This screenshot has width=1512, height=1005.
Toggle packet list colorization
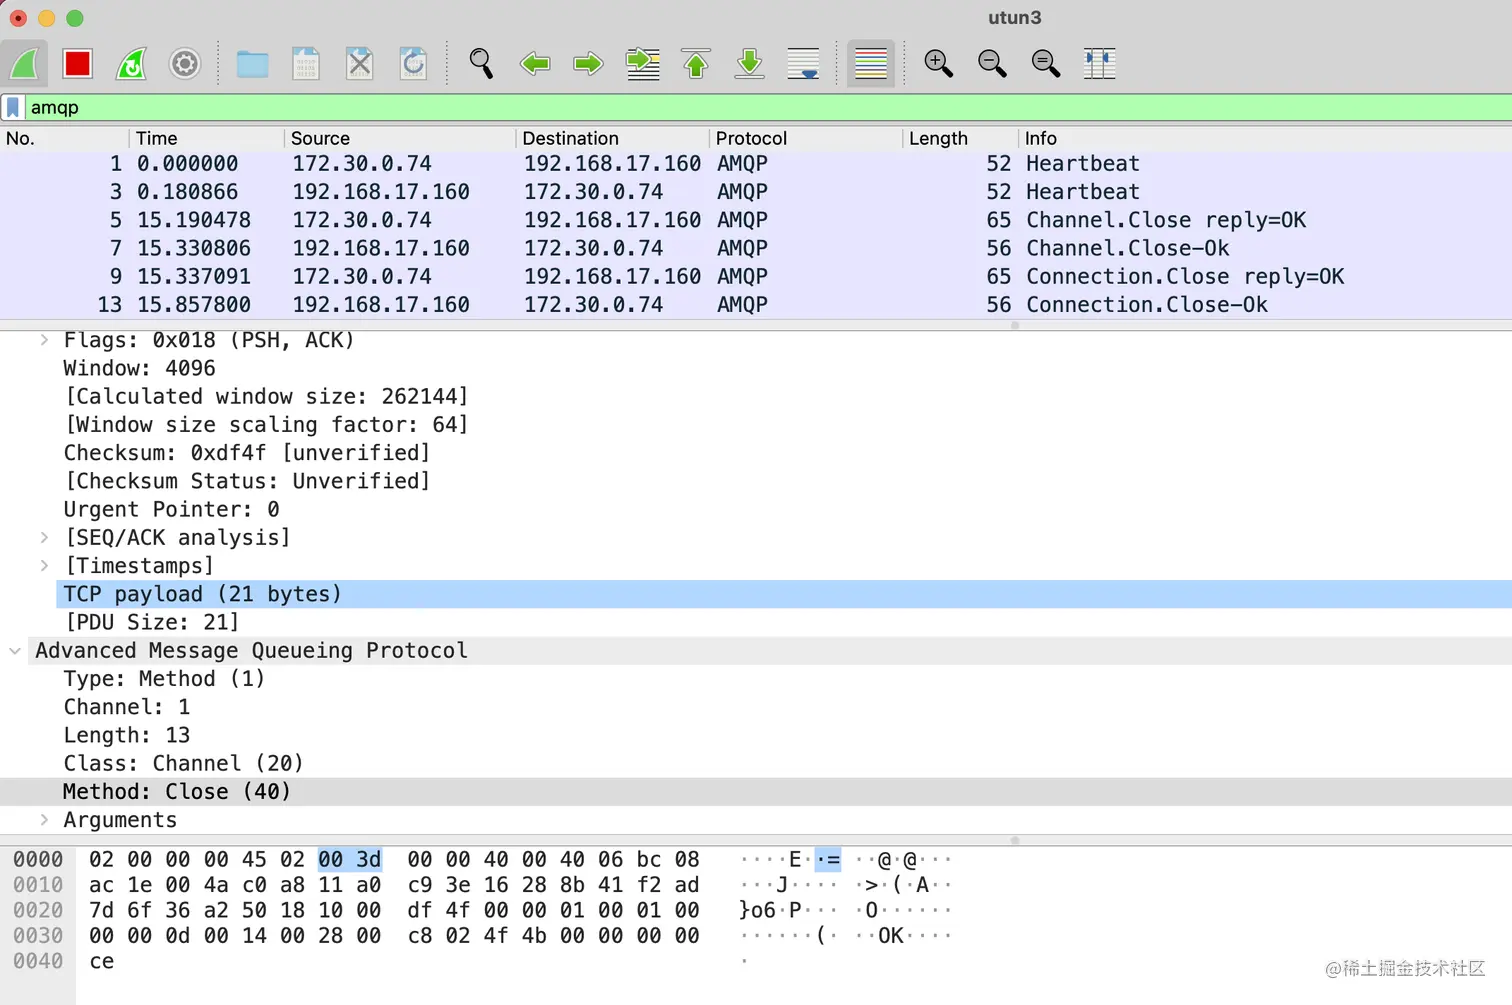pos(871,64)
